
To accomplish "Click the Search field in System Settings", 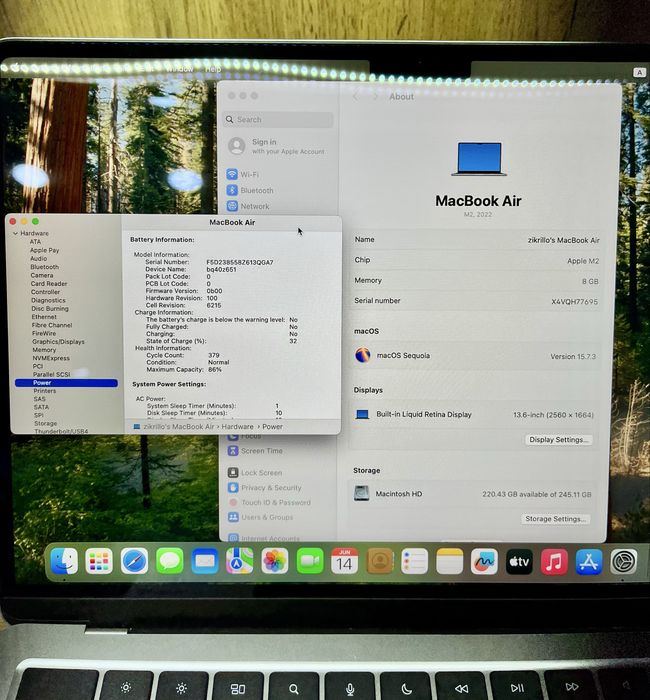I will pos(278,120).
